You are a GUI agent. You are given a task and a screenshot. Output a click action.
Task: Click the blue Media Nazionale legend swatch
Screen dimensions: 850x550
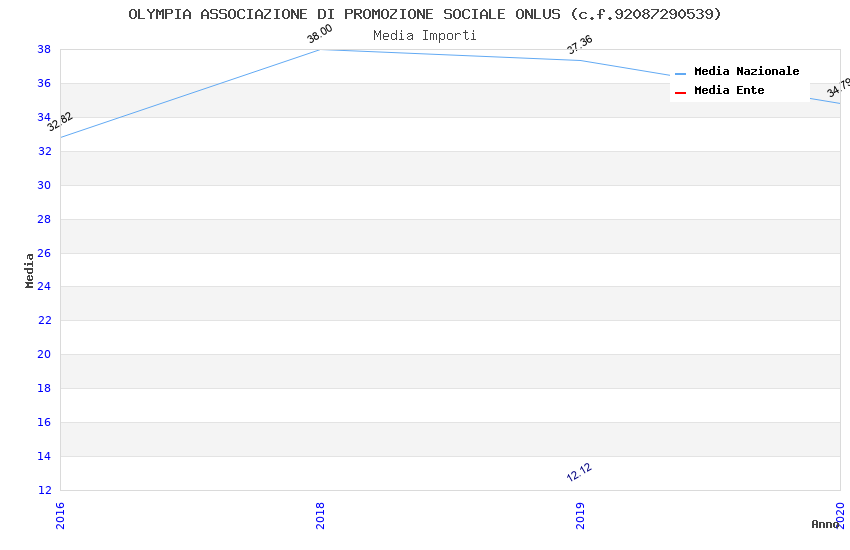point(680,74)
